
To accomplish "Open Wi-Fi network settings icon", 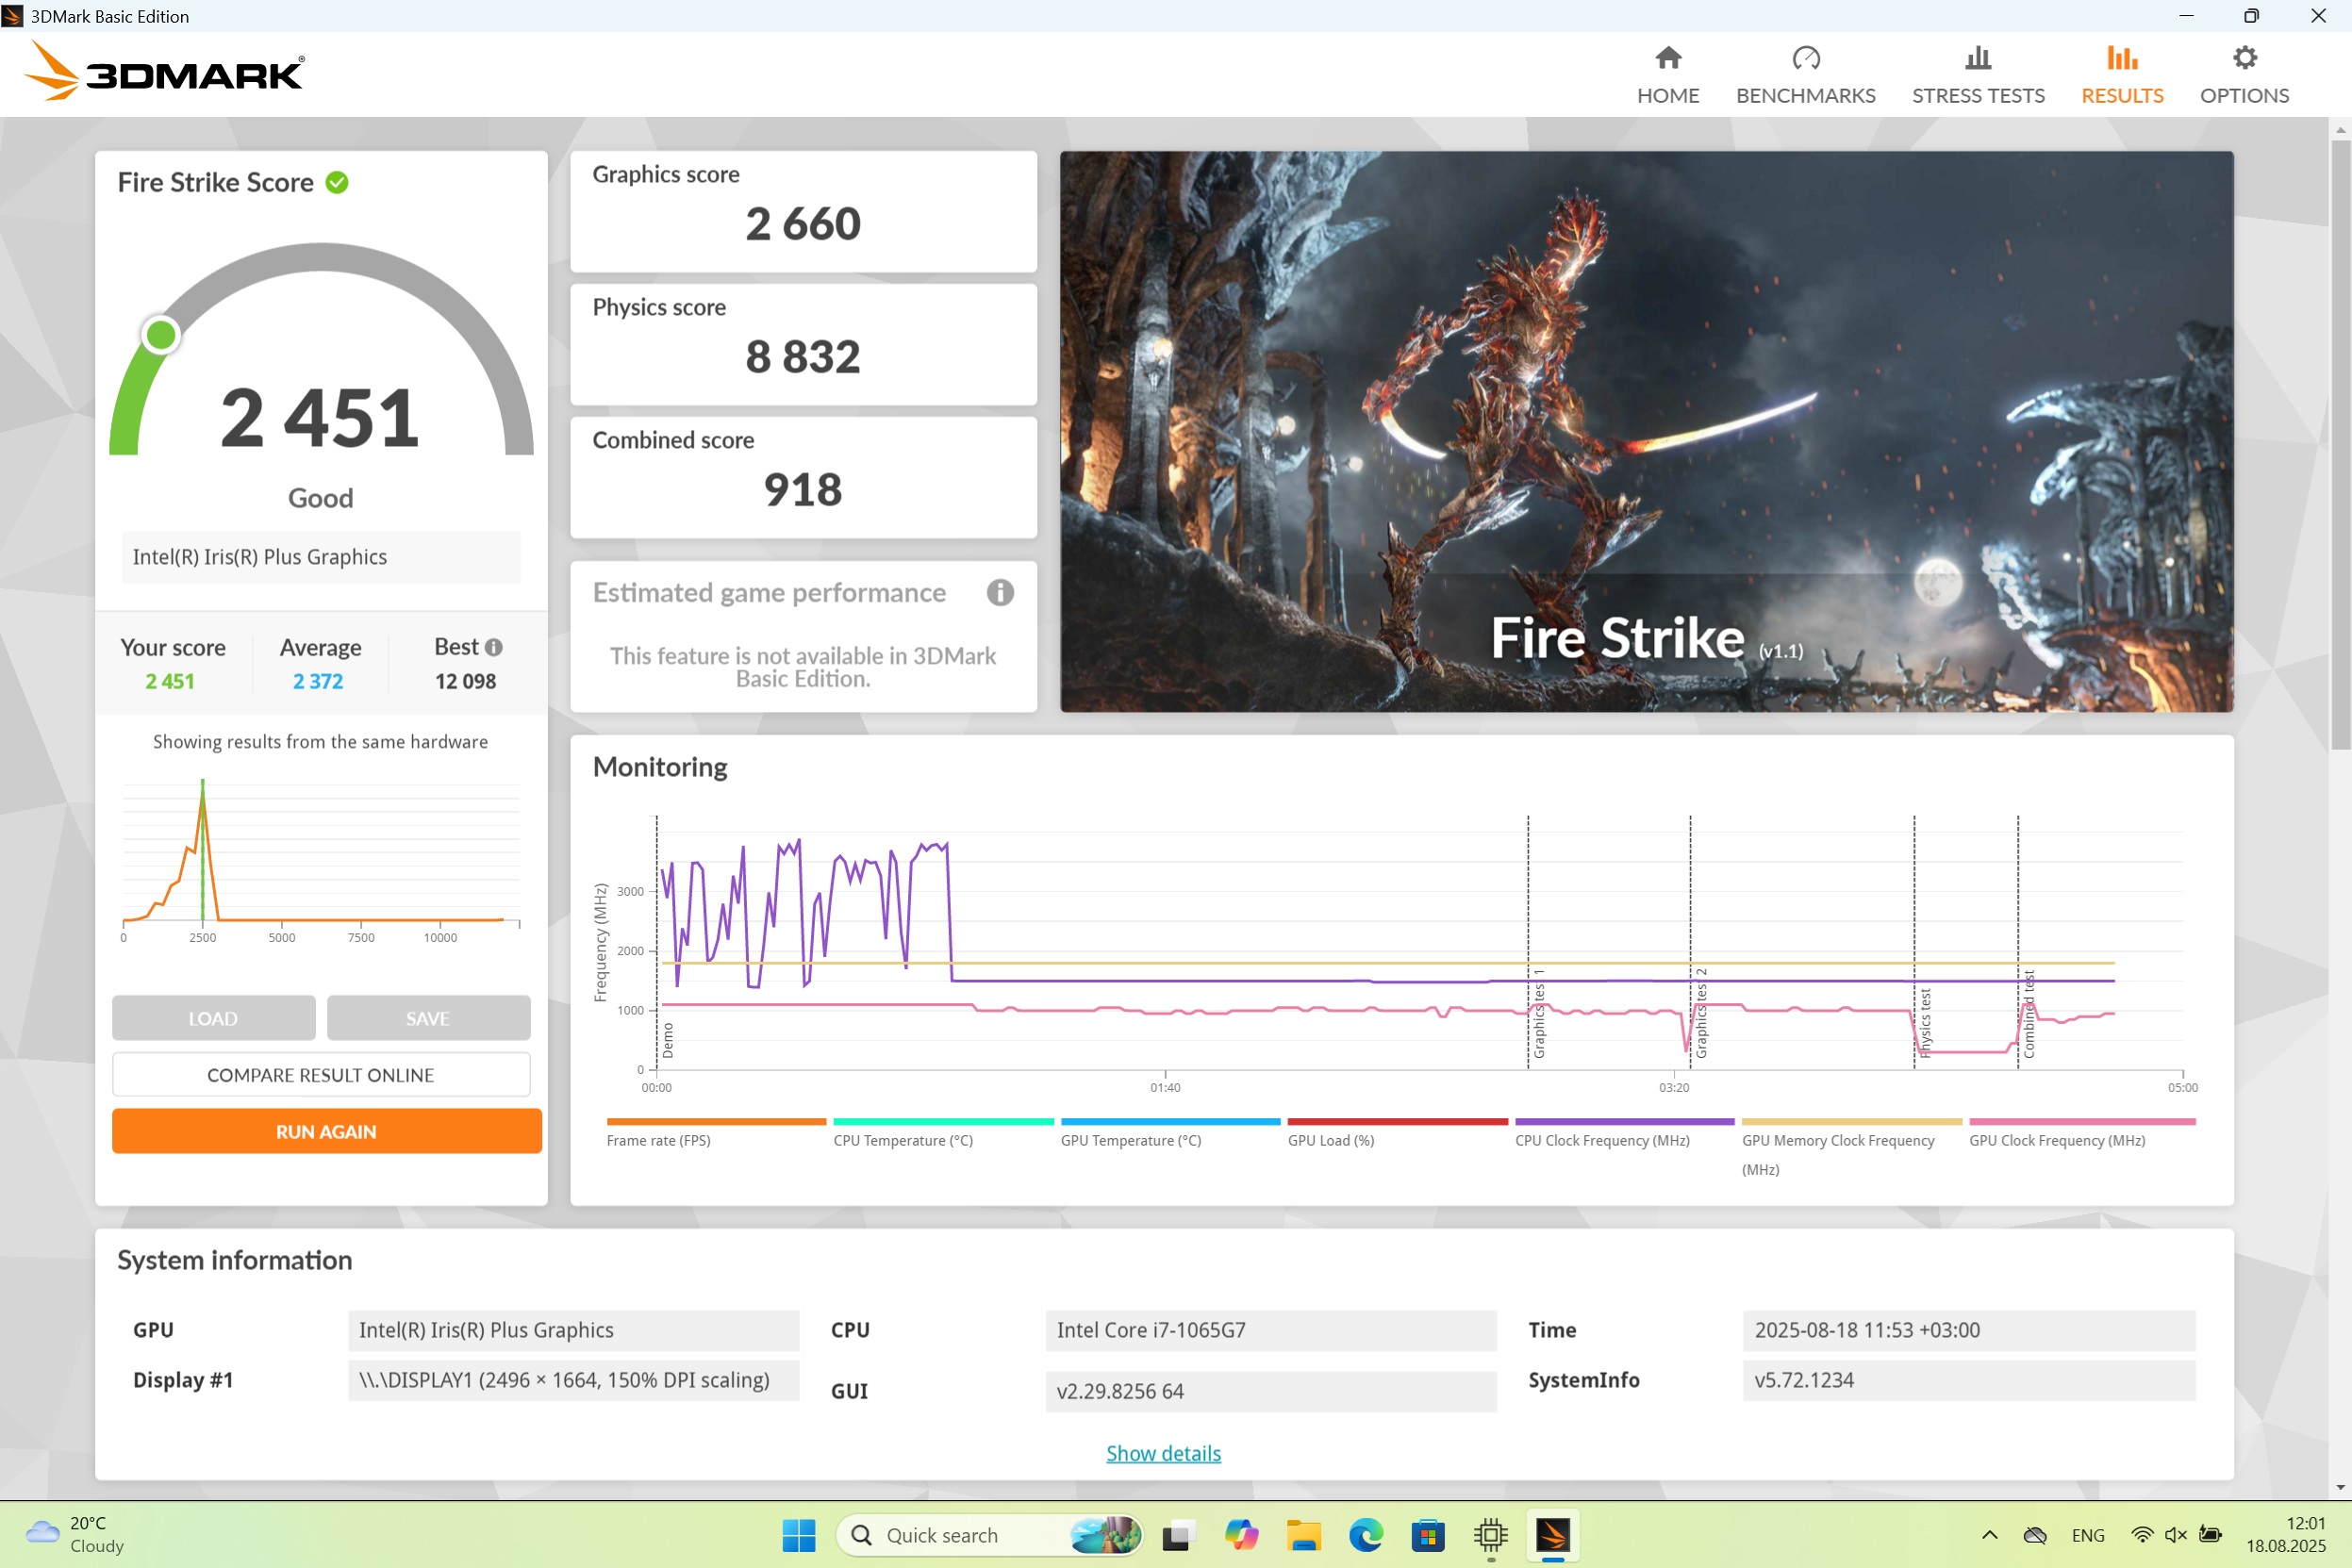I will [x=2142, y=1535].
